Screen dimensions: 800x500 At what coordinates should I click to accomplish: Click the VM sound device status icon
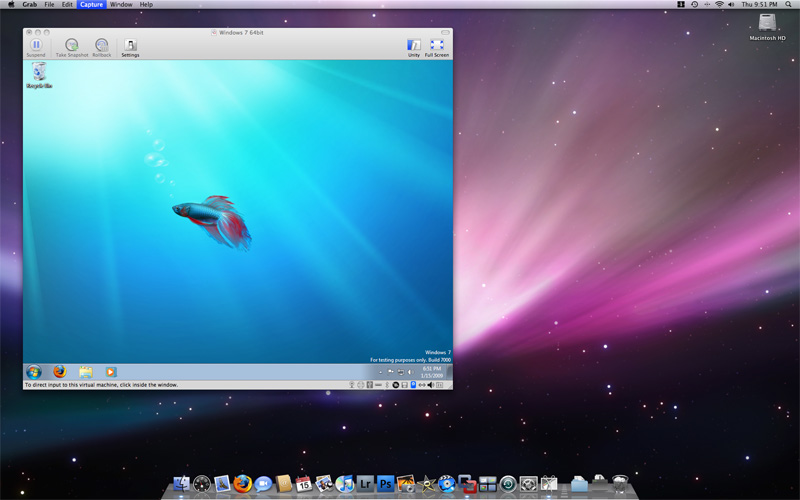(431, 385)
